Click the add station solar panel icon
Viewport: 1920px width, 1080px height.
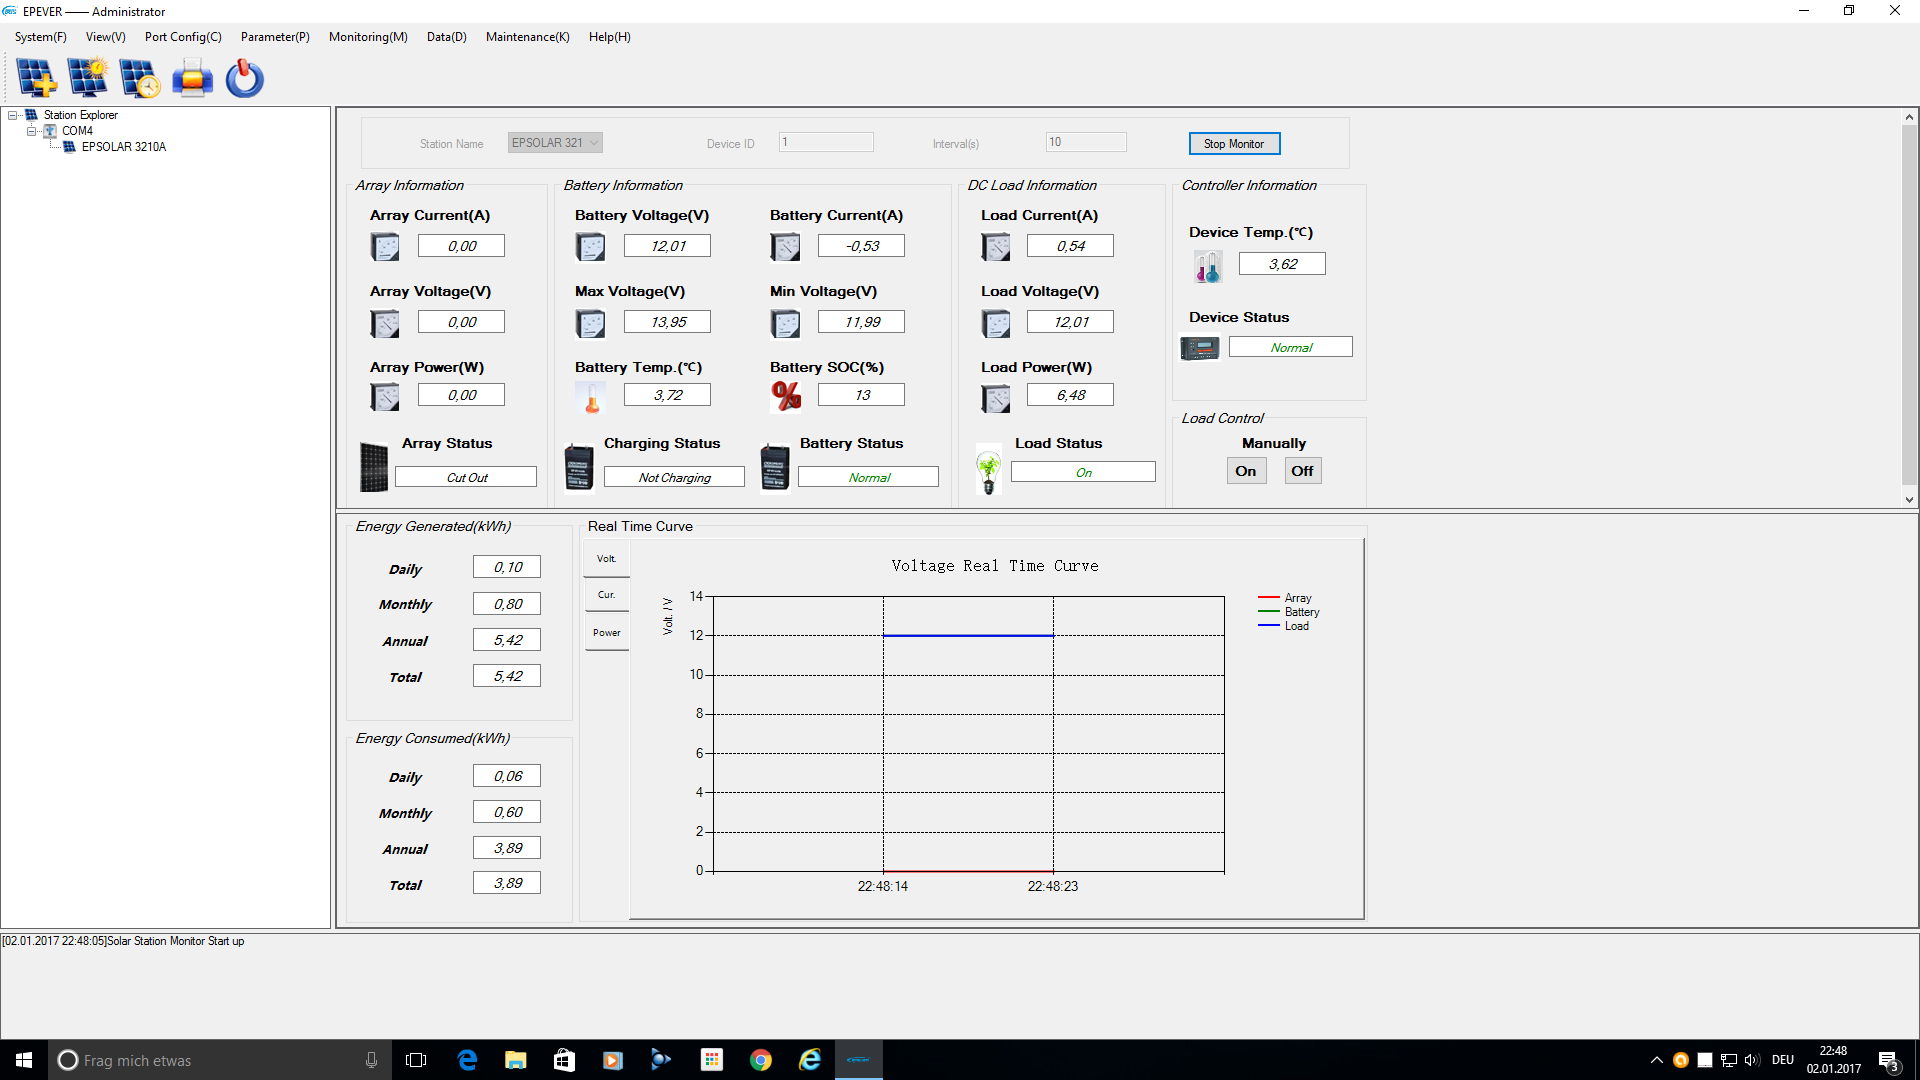point(37,78)
